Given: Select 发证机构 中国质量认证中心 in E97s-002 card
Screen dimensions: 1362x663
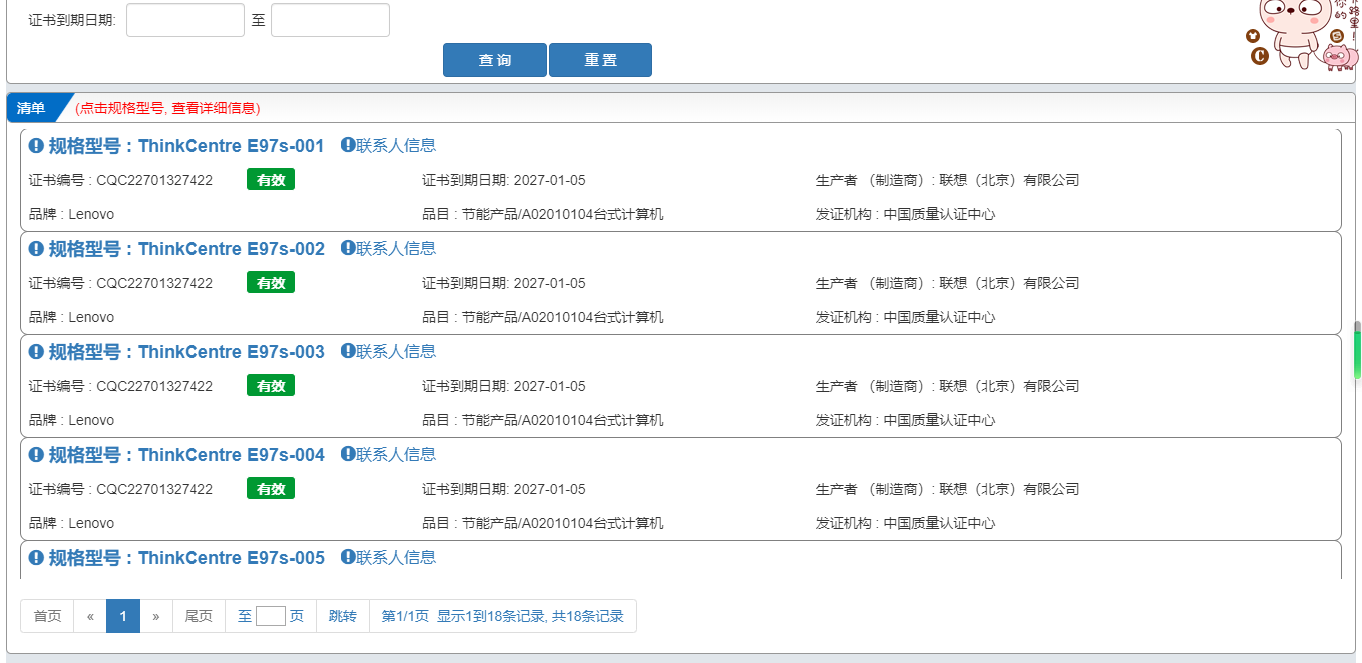Looking at the screenshot, I should point(906,317).
